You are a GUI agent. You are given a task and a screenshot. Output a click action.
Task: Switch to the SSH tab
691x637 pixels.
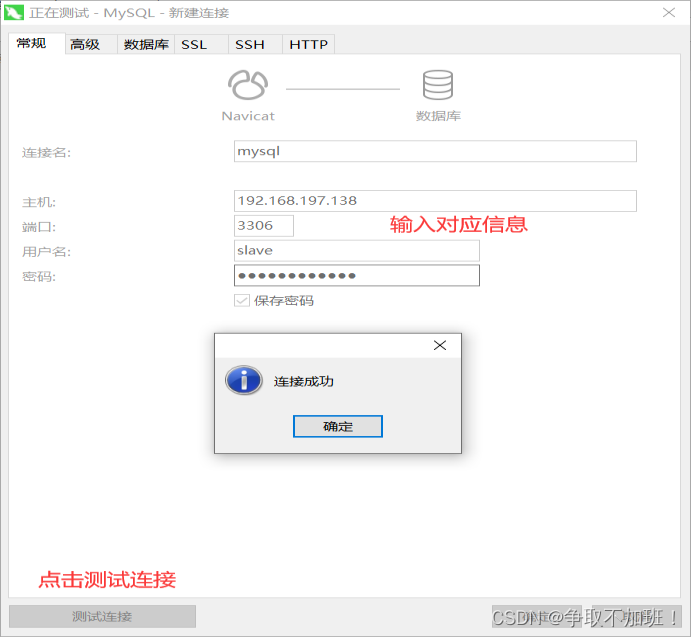(x=255, y=44)
